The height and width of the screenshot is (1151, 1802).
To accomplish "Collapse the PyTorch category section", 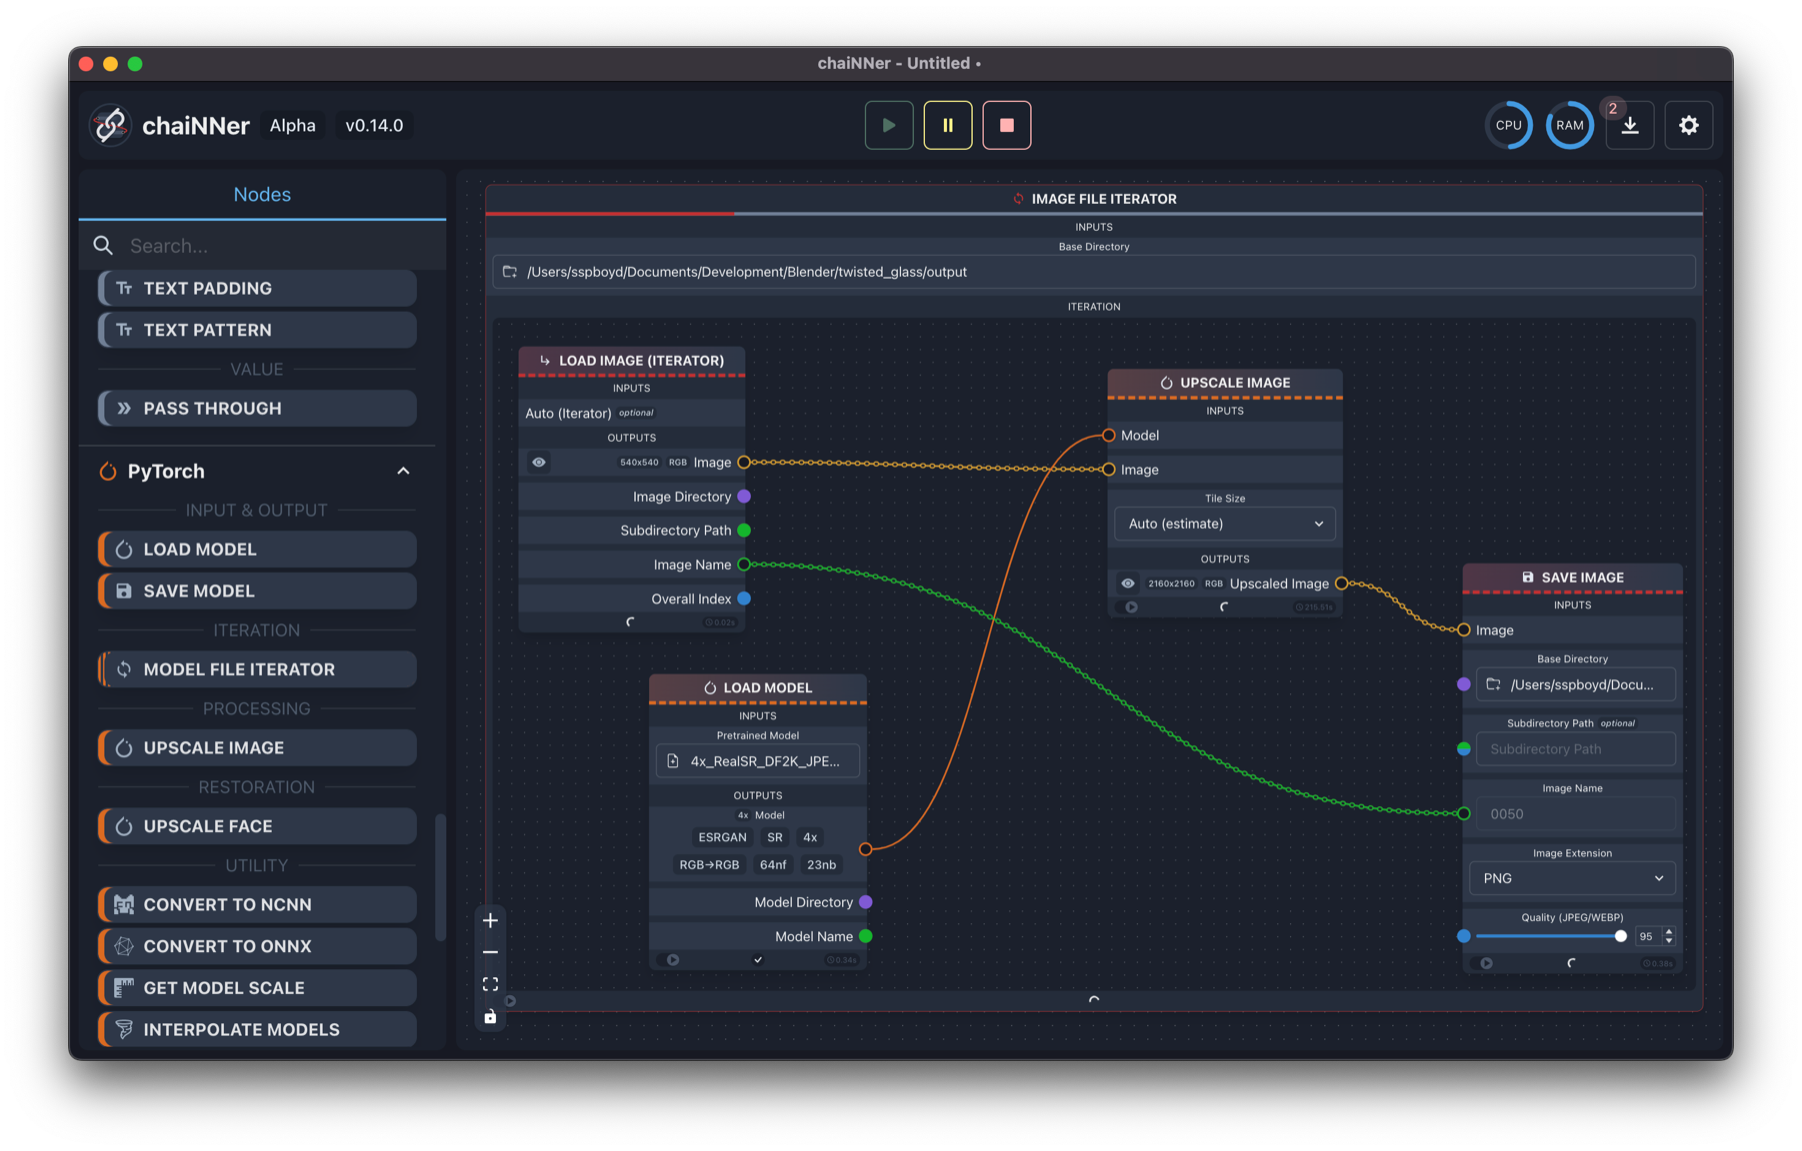I will tap(403, 471).
